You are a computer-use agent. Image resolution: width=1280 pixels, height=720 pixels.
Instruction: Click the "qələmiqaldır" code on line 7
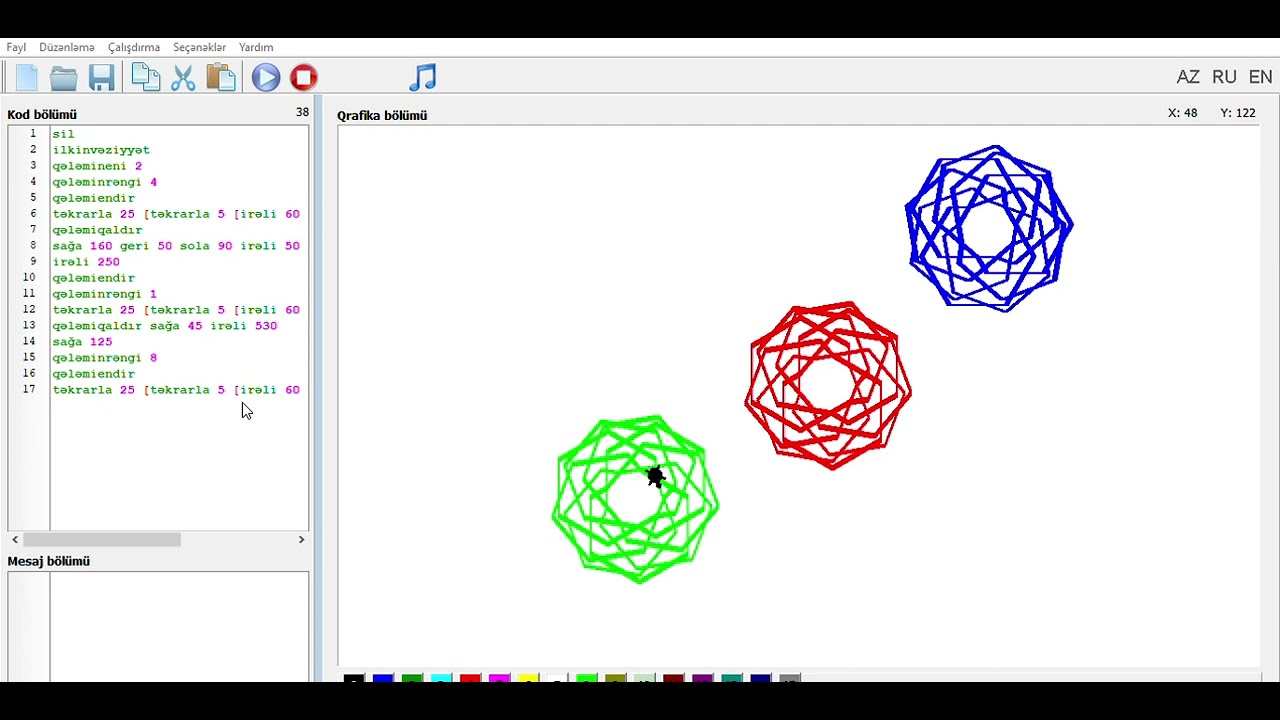[x=97, y=230]
